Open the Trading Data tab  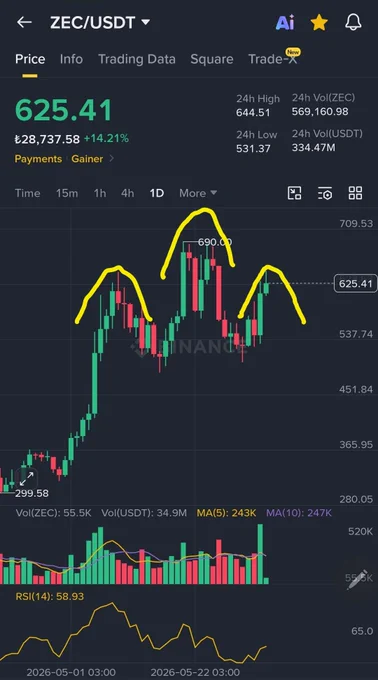pyautogui.click(x=137, y=59)
